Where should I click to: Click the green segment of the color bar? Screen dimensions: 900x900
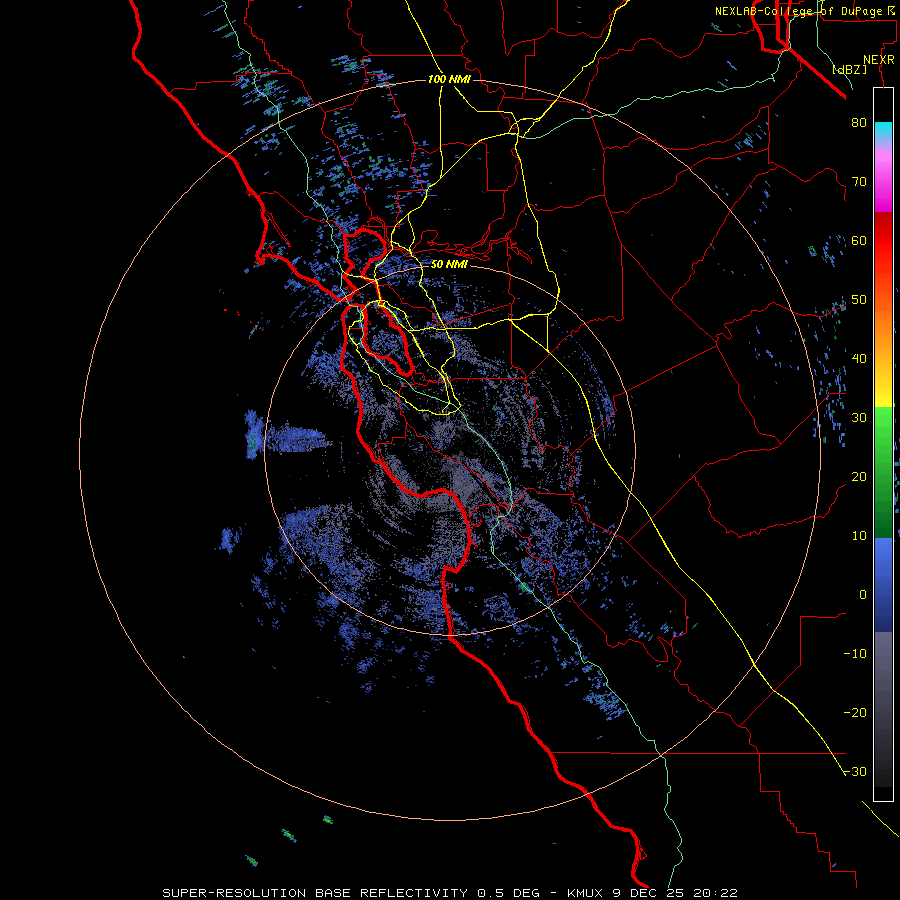[883, 472]
